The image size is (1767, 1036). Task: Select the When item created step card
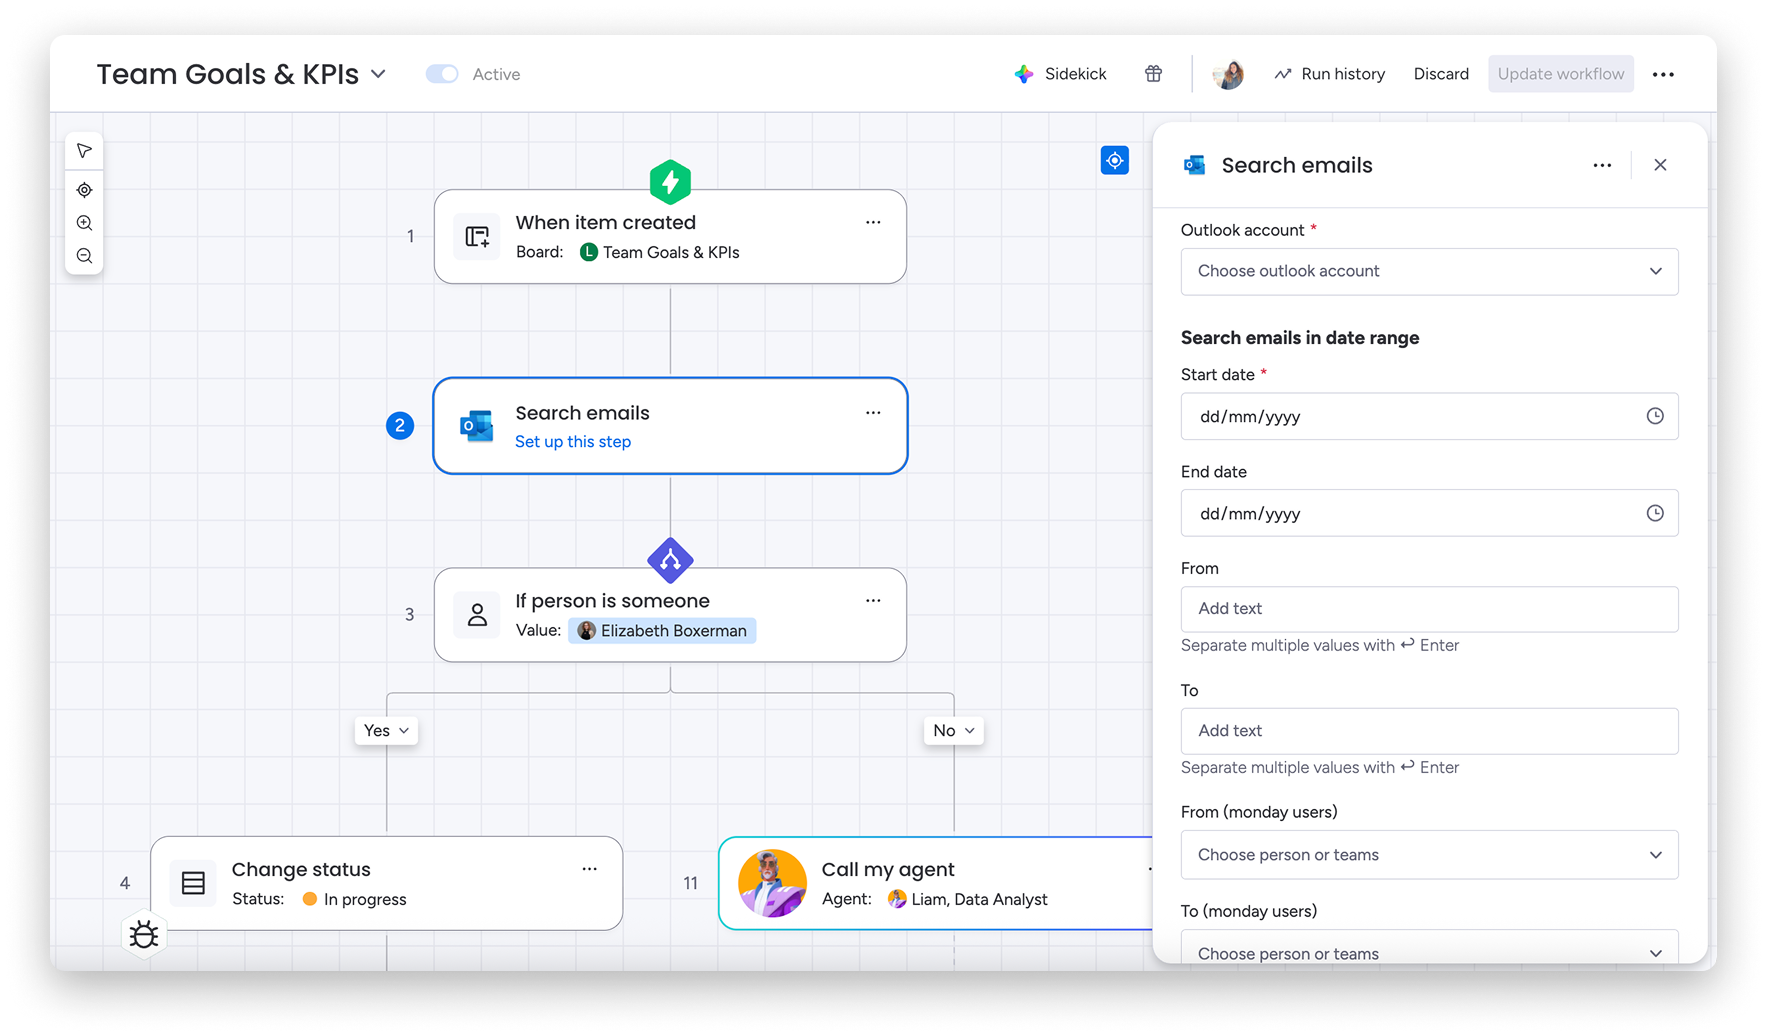pyautogui.click(x=670, y=237)
